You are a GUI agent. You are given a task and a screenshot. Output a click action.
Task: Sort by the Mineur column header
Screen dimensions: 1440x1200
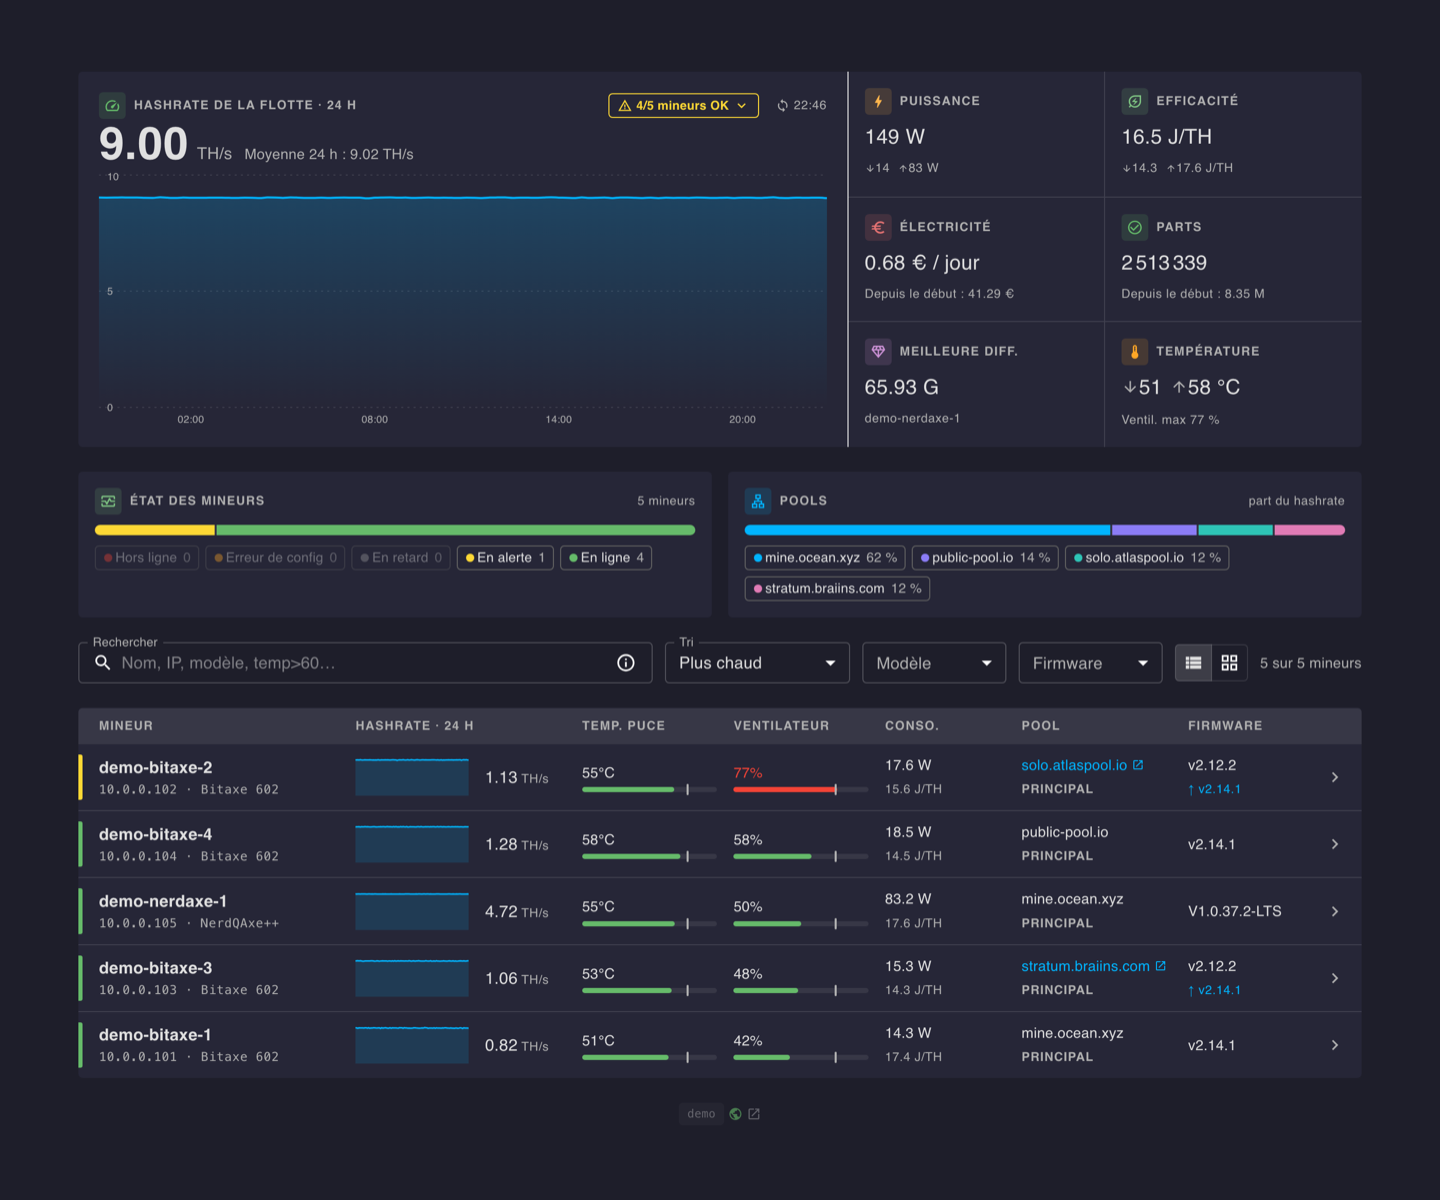pos(126,726)
